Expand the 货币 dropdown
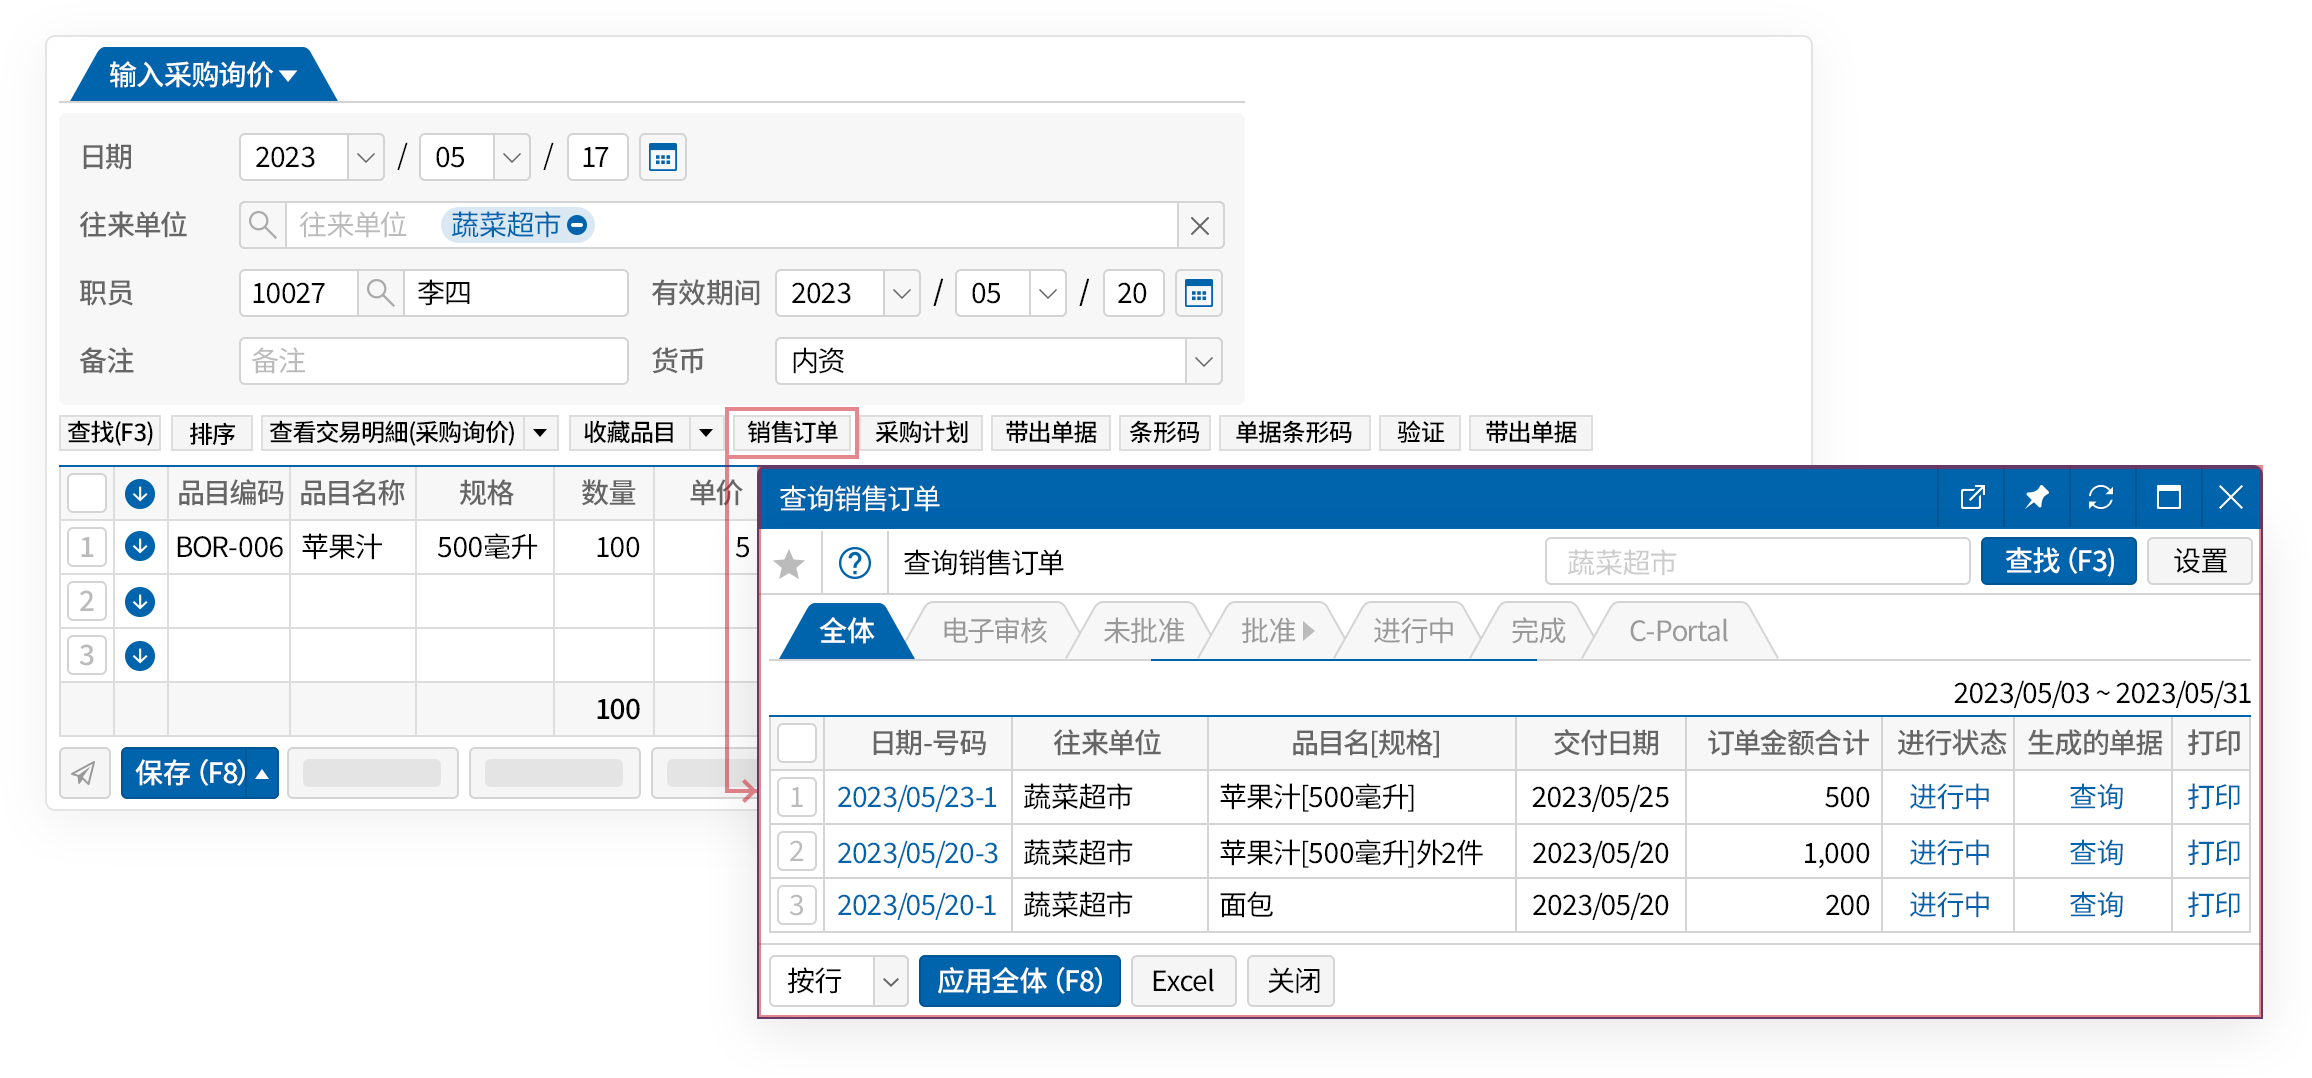This screenshot has height=1078, width=2312. tap(1203, 361)
